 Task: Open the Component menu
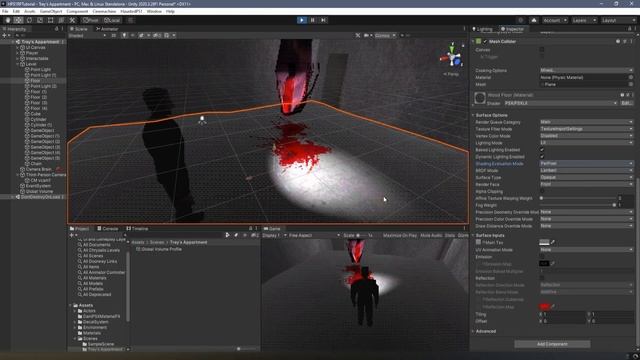point(77,11)
